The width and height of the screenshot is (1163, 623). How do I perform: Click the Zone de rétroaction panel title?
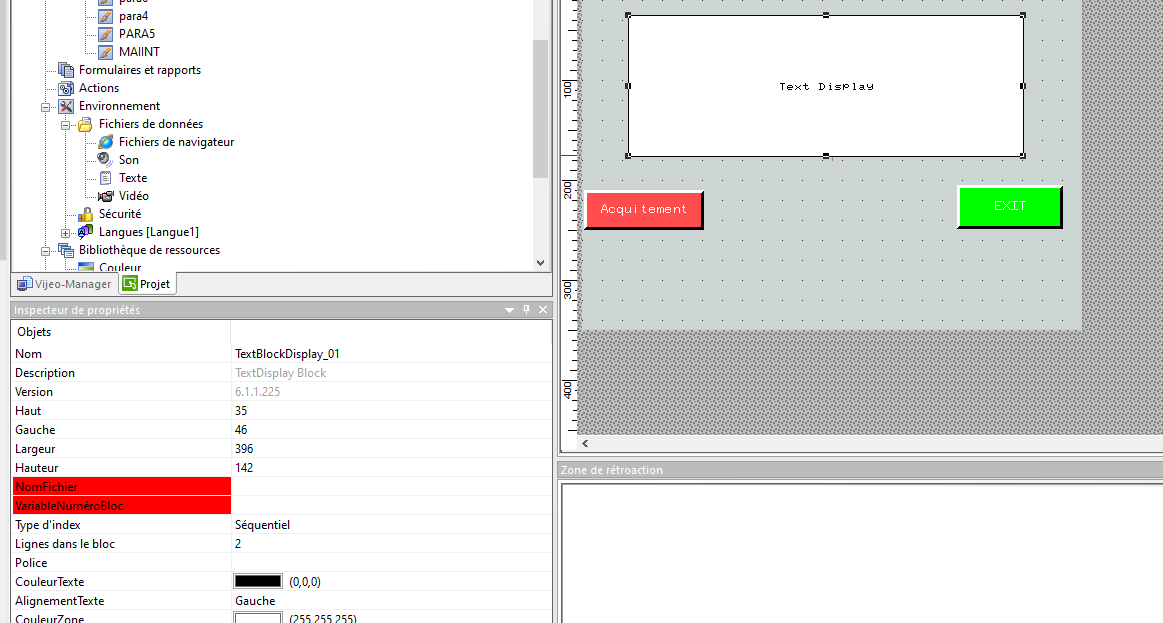click(x=612, y=470)
